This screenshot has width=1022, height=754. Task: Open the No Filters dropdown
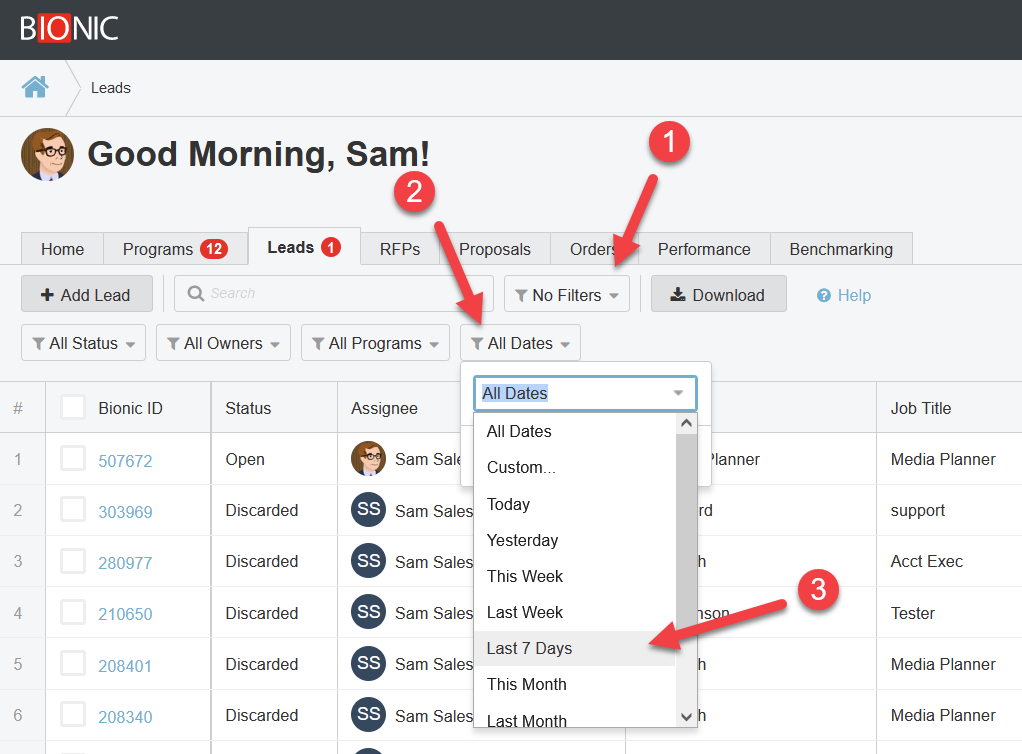tap(567, 295)
